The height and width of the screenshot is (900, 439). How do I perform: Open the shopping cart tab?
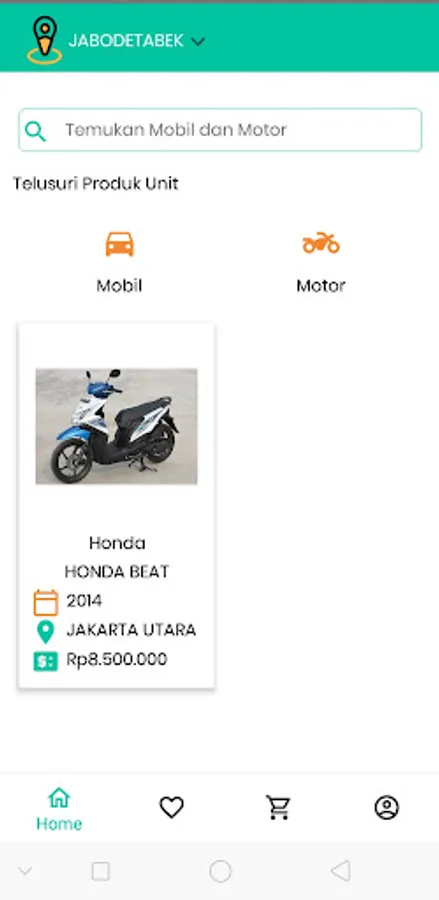(x=279, y=807)
